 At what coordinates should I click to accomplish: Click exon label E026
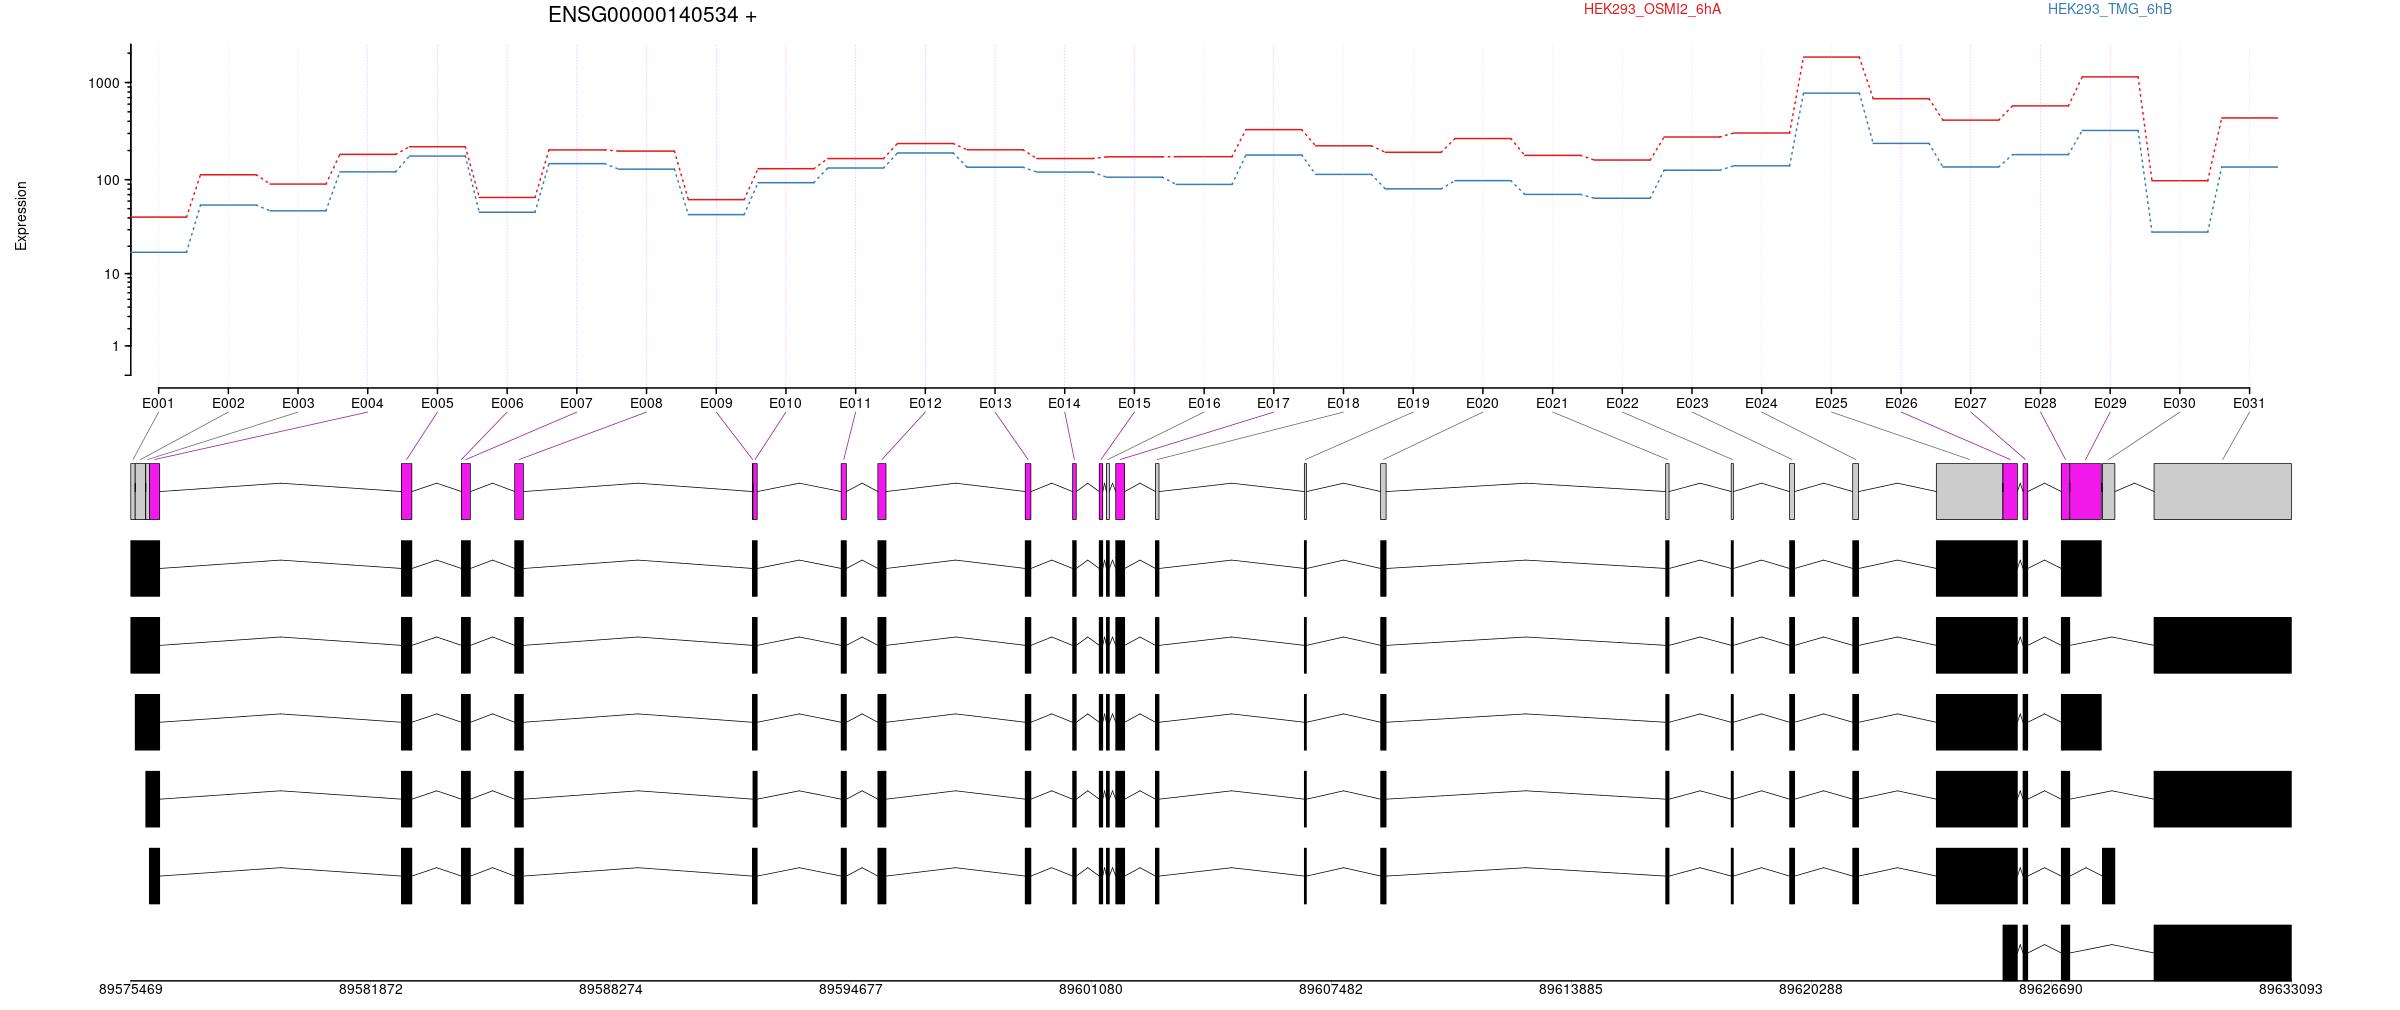tap(1901, 403)
